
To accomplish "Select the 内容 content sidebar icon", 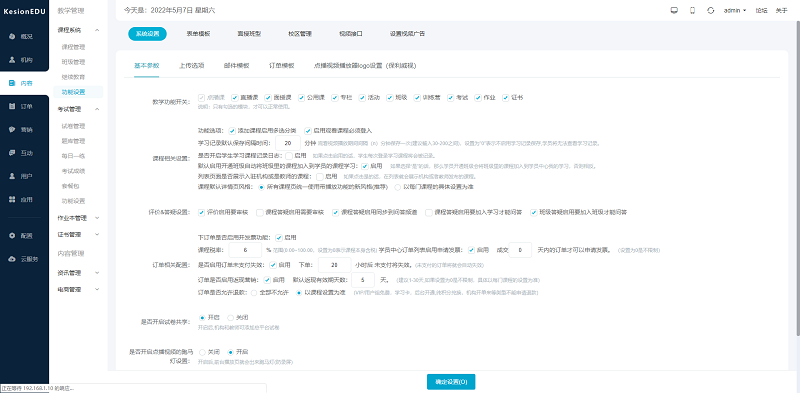I will 12,83.
